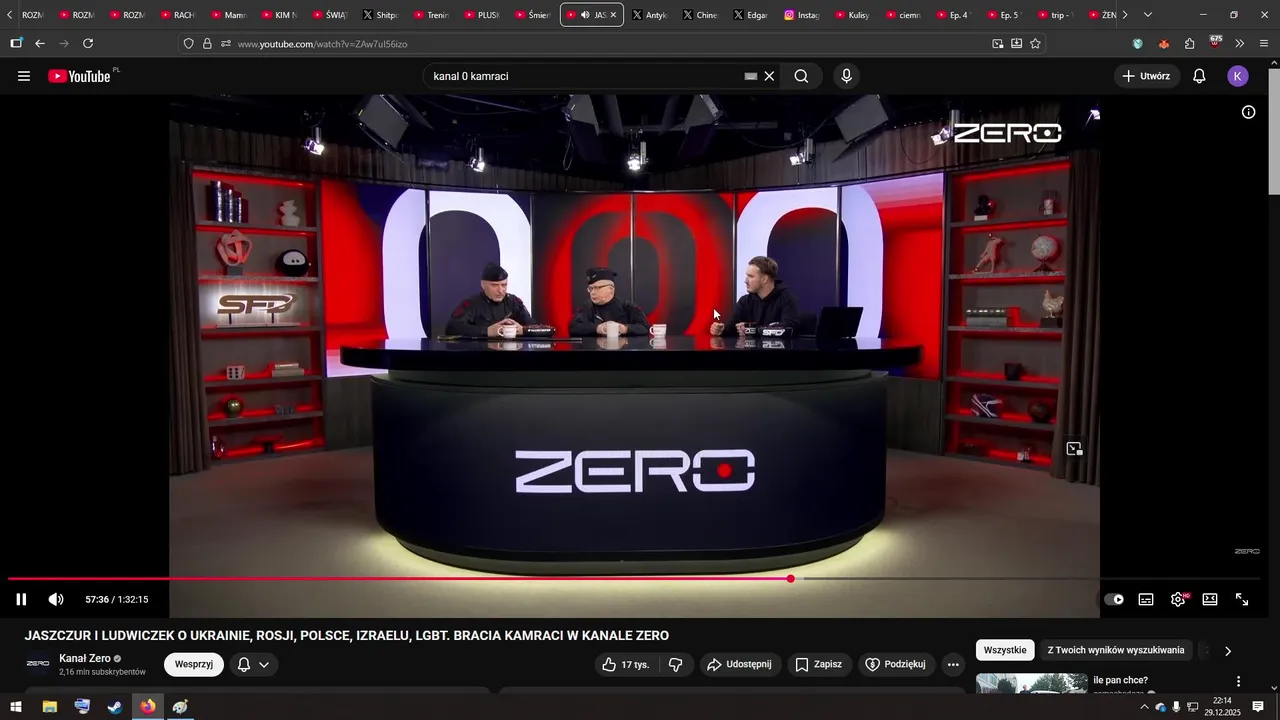Open the Kanał Zero channel link

coord(85,658)
